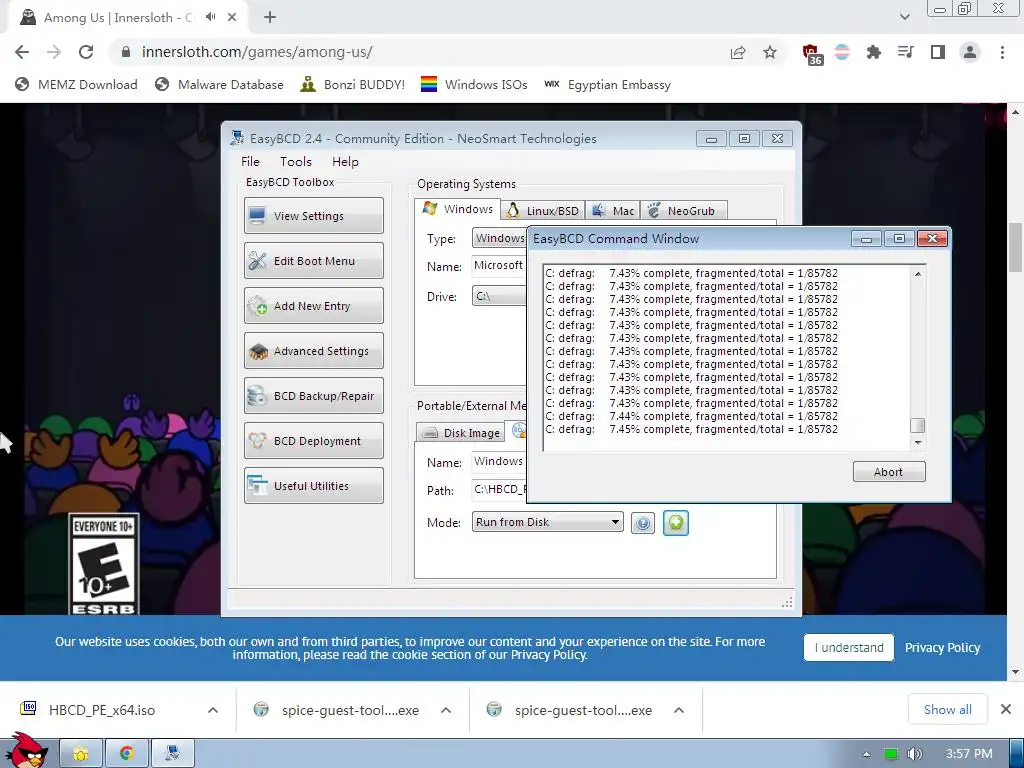Reload the Innersloth page
Screen dimensions: 1024x768
tap(86, 52)
